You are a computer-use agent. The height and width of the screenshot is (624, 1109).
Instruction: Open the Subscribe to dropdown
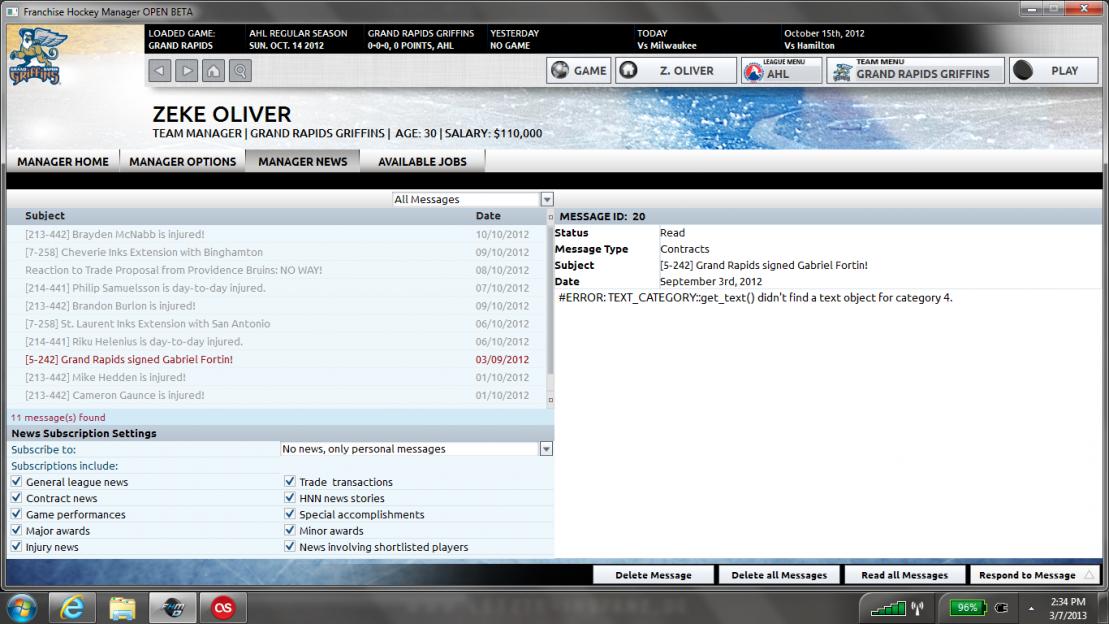[546, 449]
